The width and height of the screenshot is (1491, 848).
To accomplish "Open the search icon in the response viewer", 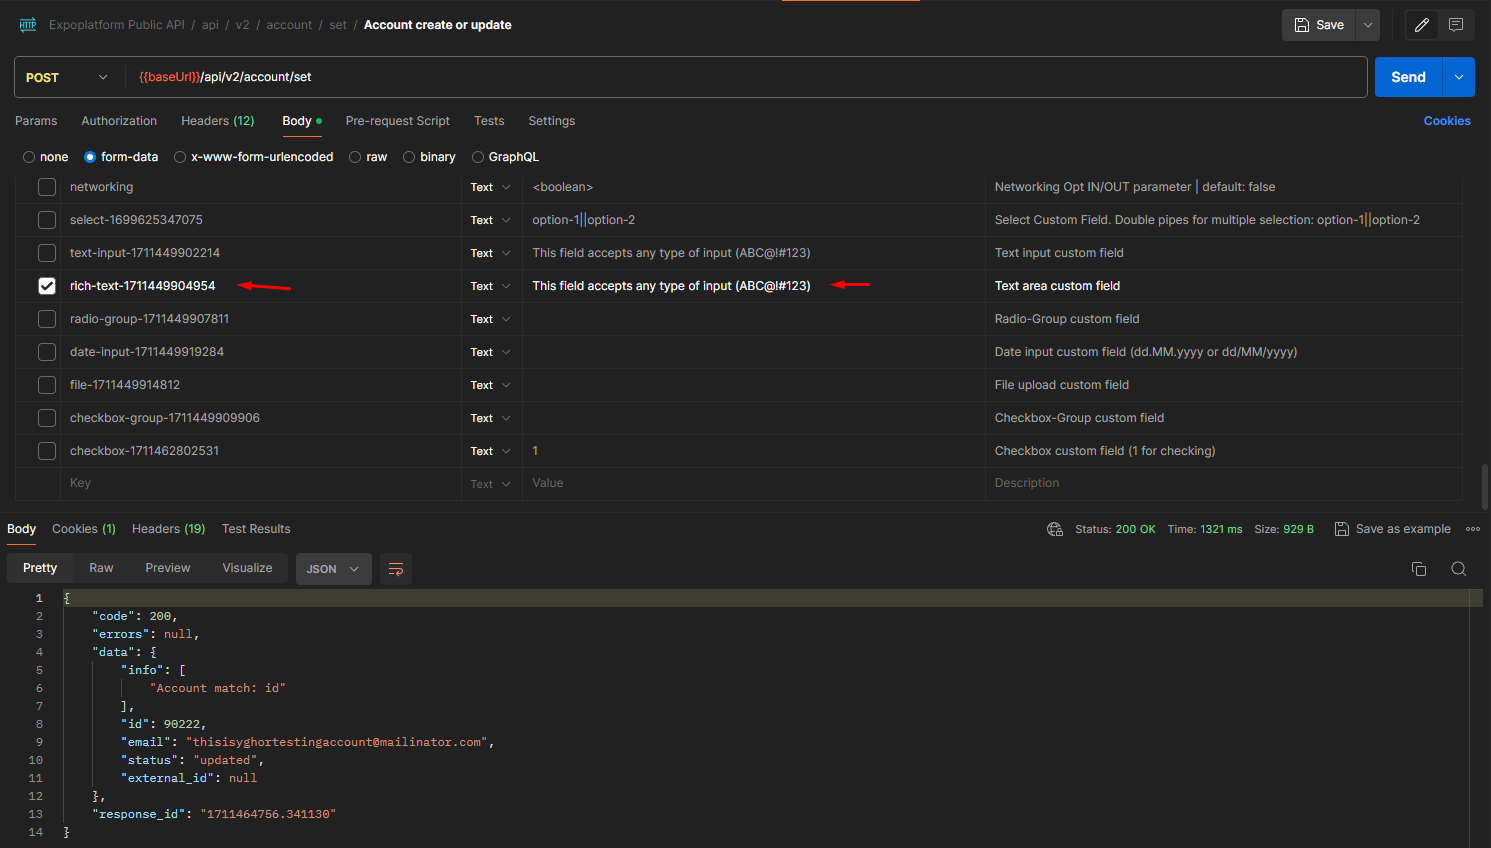I will [1459, 568].
